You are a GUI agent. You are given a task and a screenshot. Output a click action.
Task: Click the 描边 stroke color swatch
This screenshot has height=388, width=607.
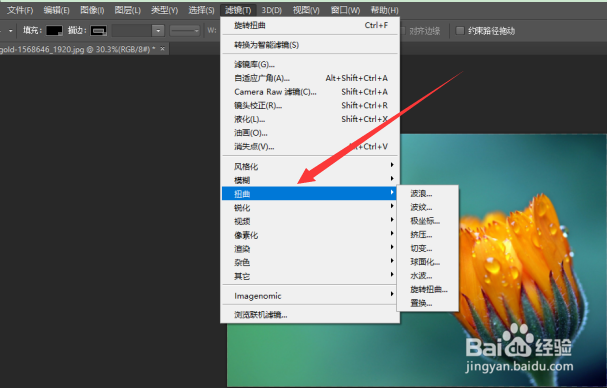pos(99,31)
